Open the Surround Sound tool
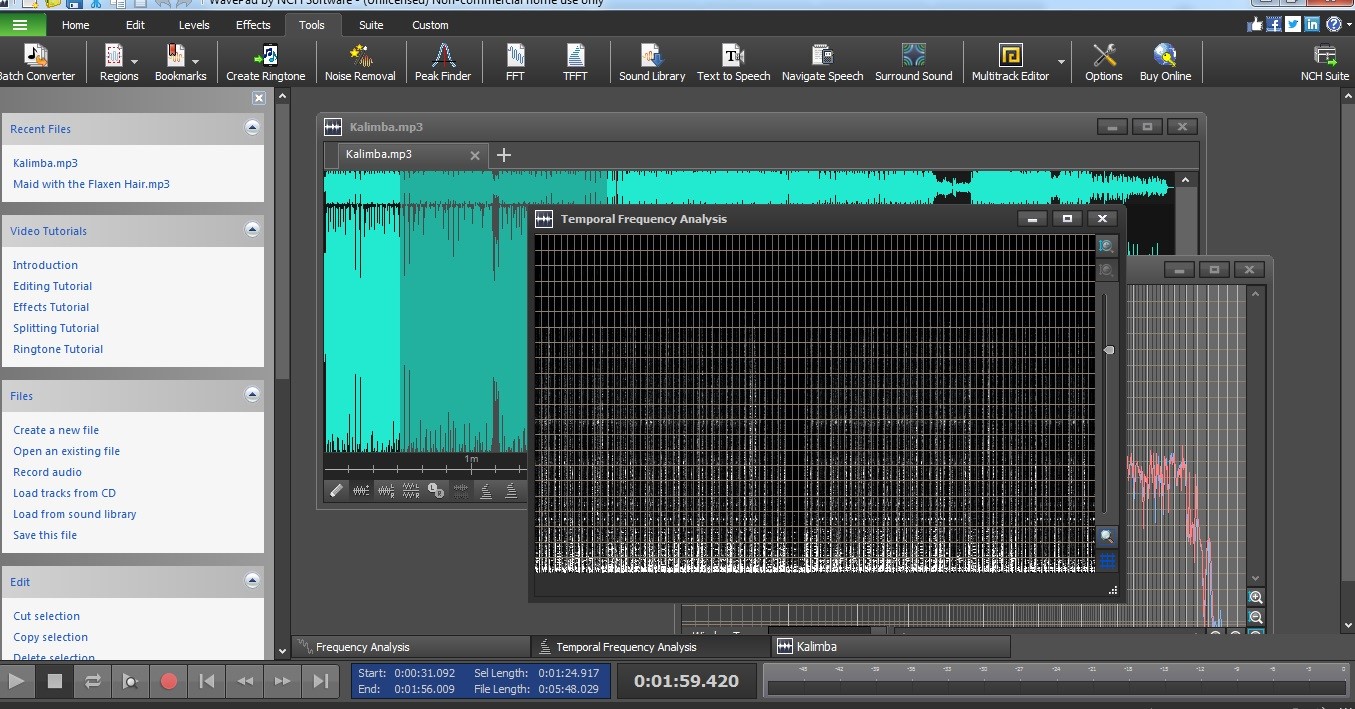 913,62
